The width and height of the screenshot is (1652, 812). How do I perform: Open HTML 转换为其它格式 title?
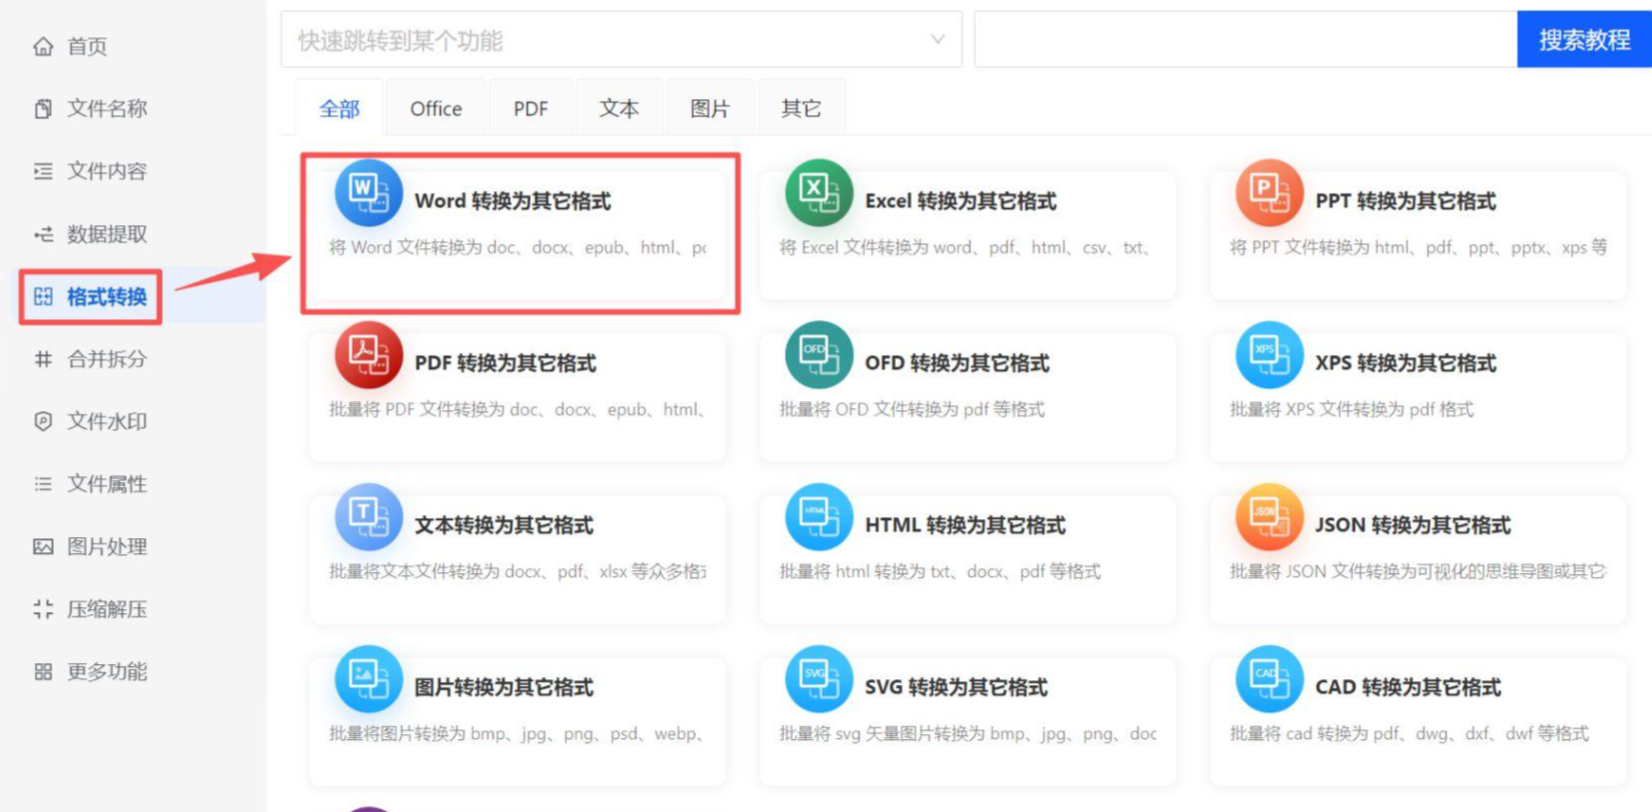click(x=965, y=525)
